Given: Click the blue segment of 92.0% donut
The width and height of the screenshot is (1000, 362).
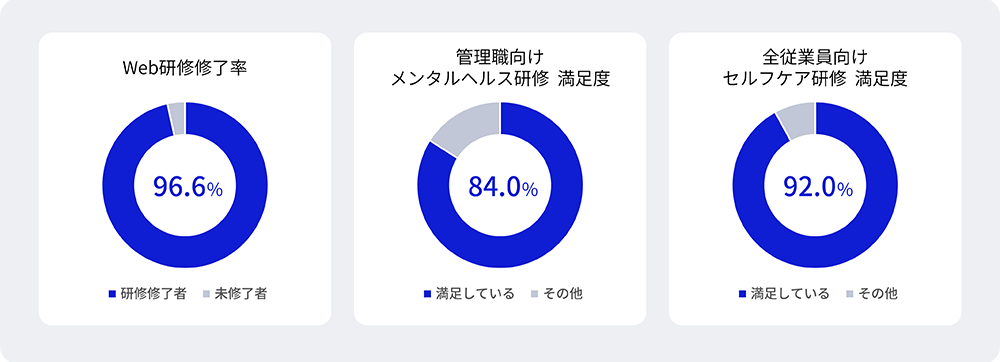Looking at the screenshot, I should coord(815,250).
